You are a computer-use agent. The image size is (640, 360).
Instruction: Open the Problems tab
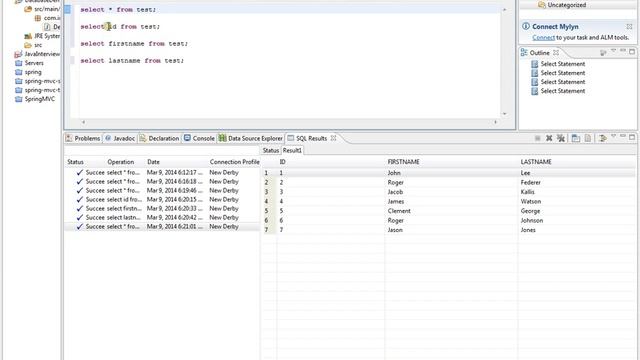(83, 138)
